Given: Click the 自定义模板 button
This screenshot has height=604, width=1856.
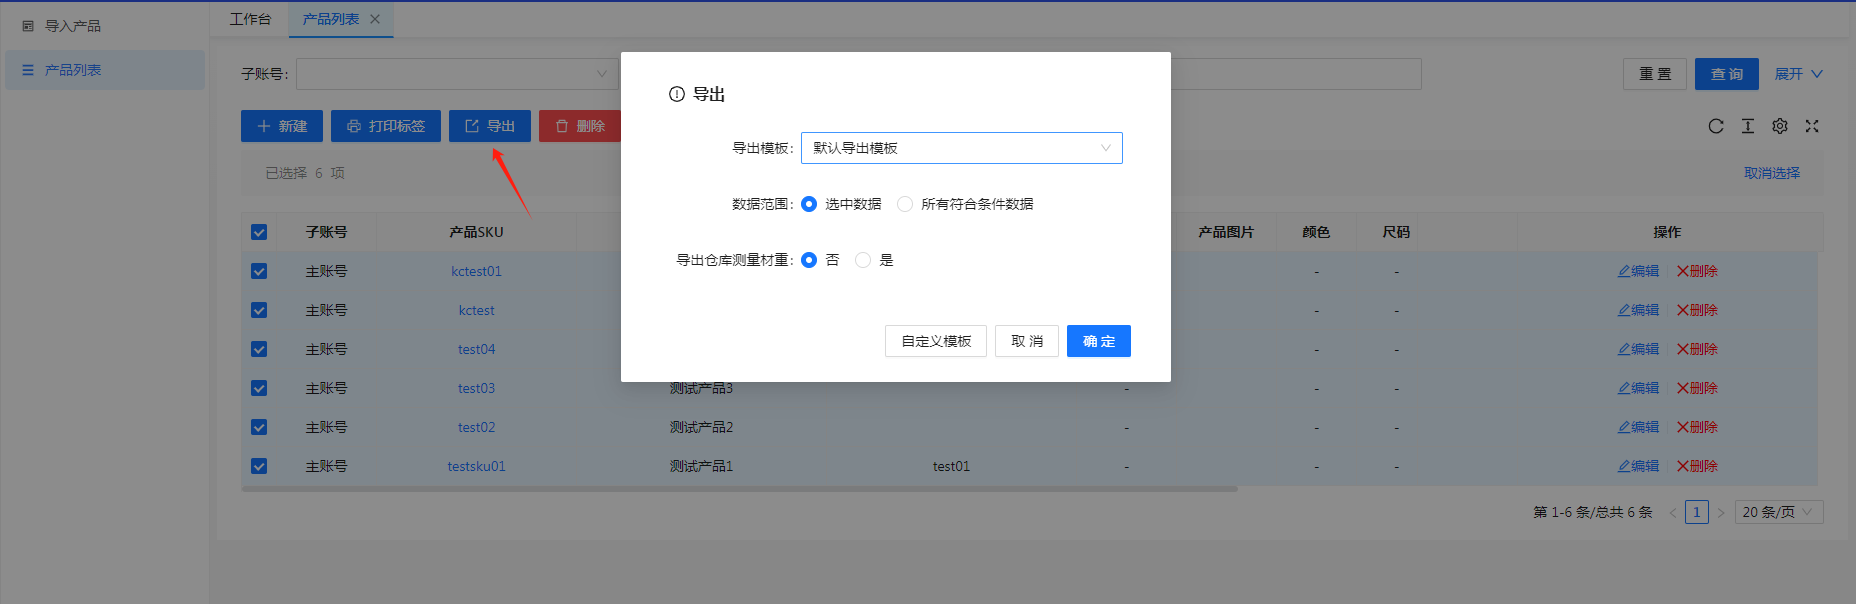Looking at the screenshot, I should (x=936, y=341).
